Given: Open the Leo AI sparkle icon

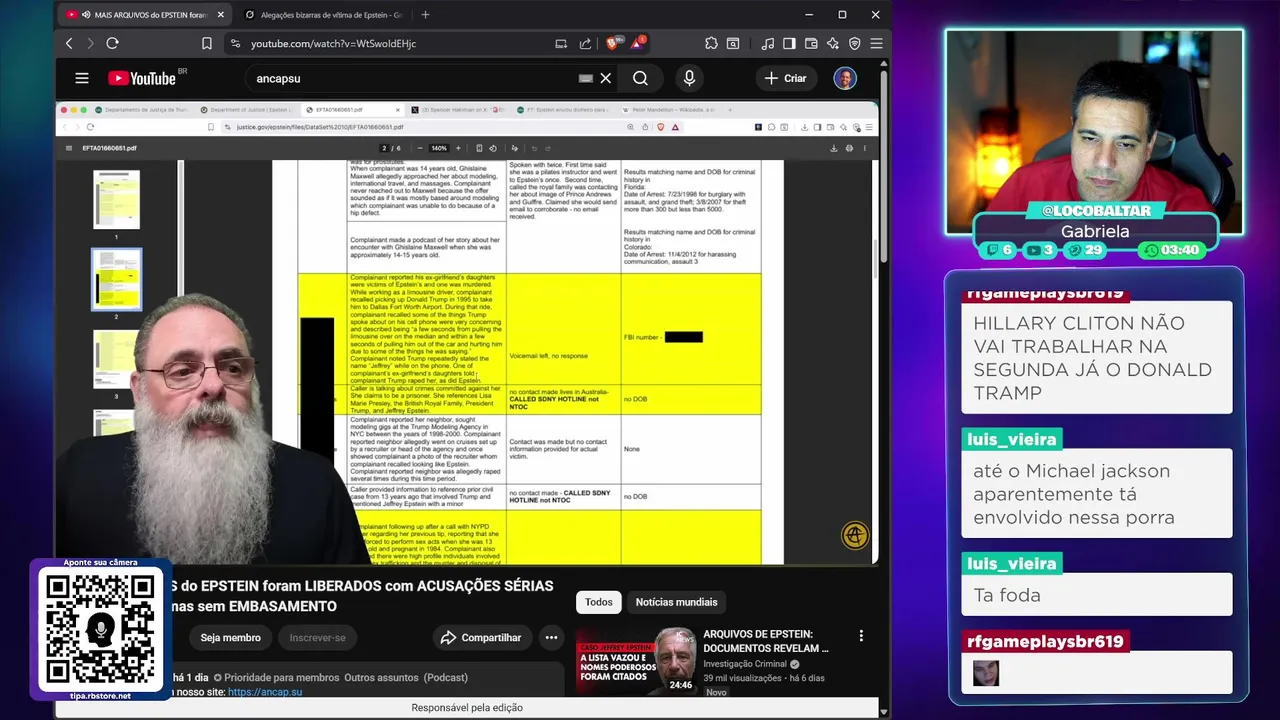Looking at the screenshot, I should [833, 43].
